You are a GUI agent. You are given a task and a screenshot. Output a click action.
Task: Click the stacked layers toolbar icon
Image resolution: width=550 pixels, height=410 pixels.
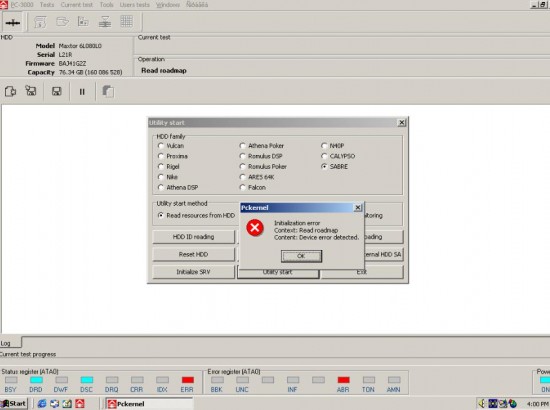(x=105, y=22)
